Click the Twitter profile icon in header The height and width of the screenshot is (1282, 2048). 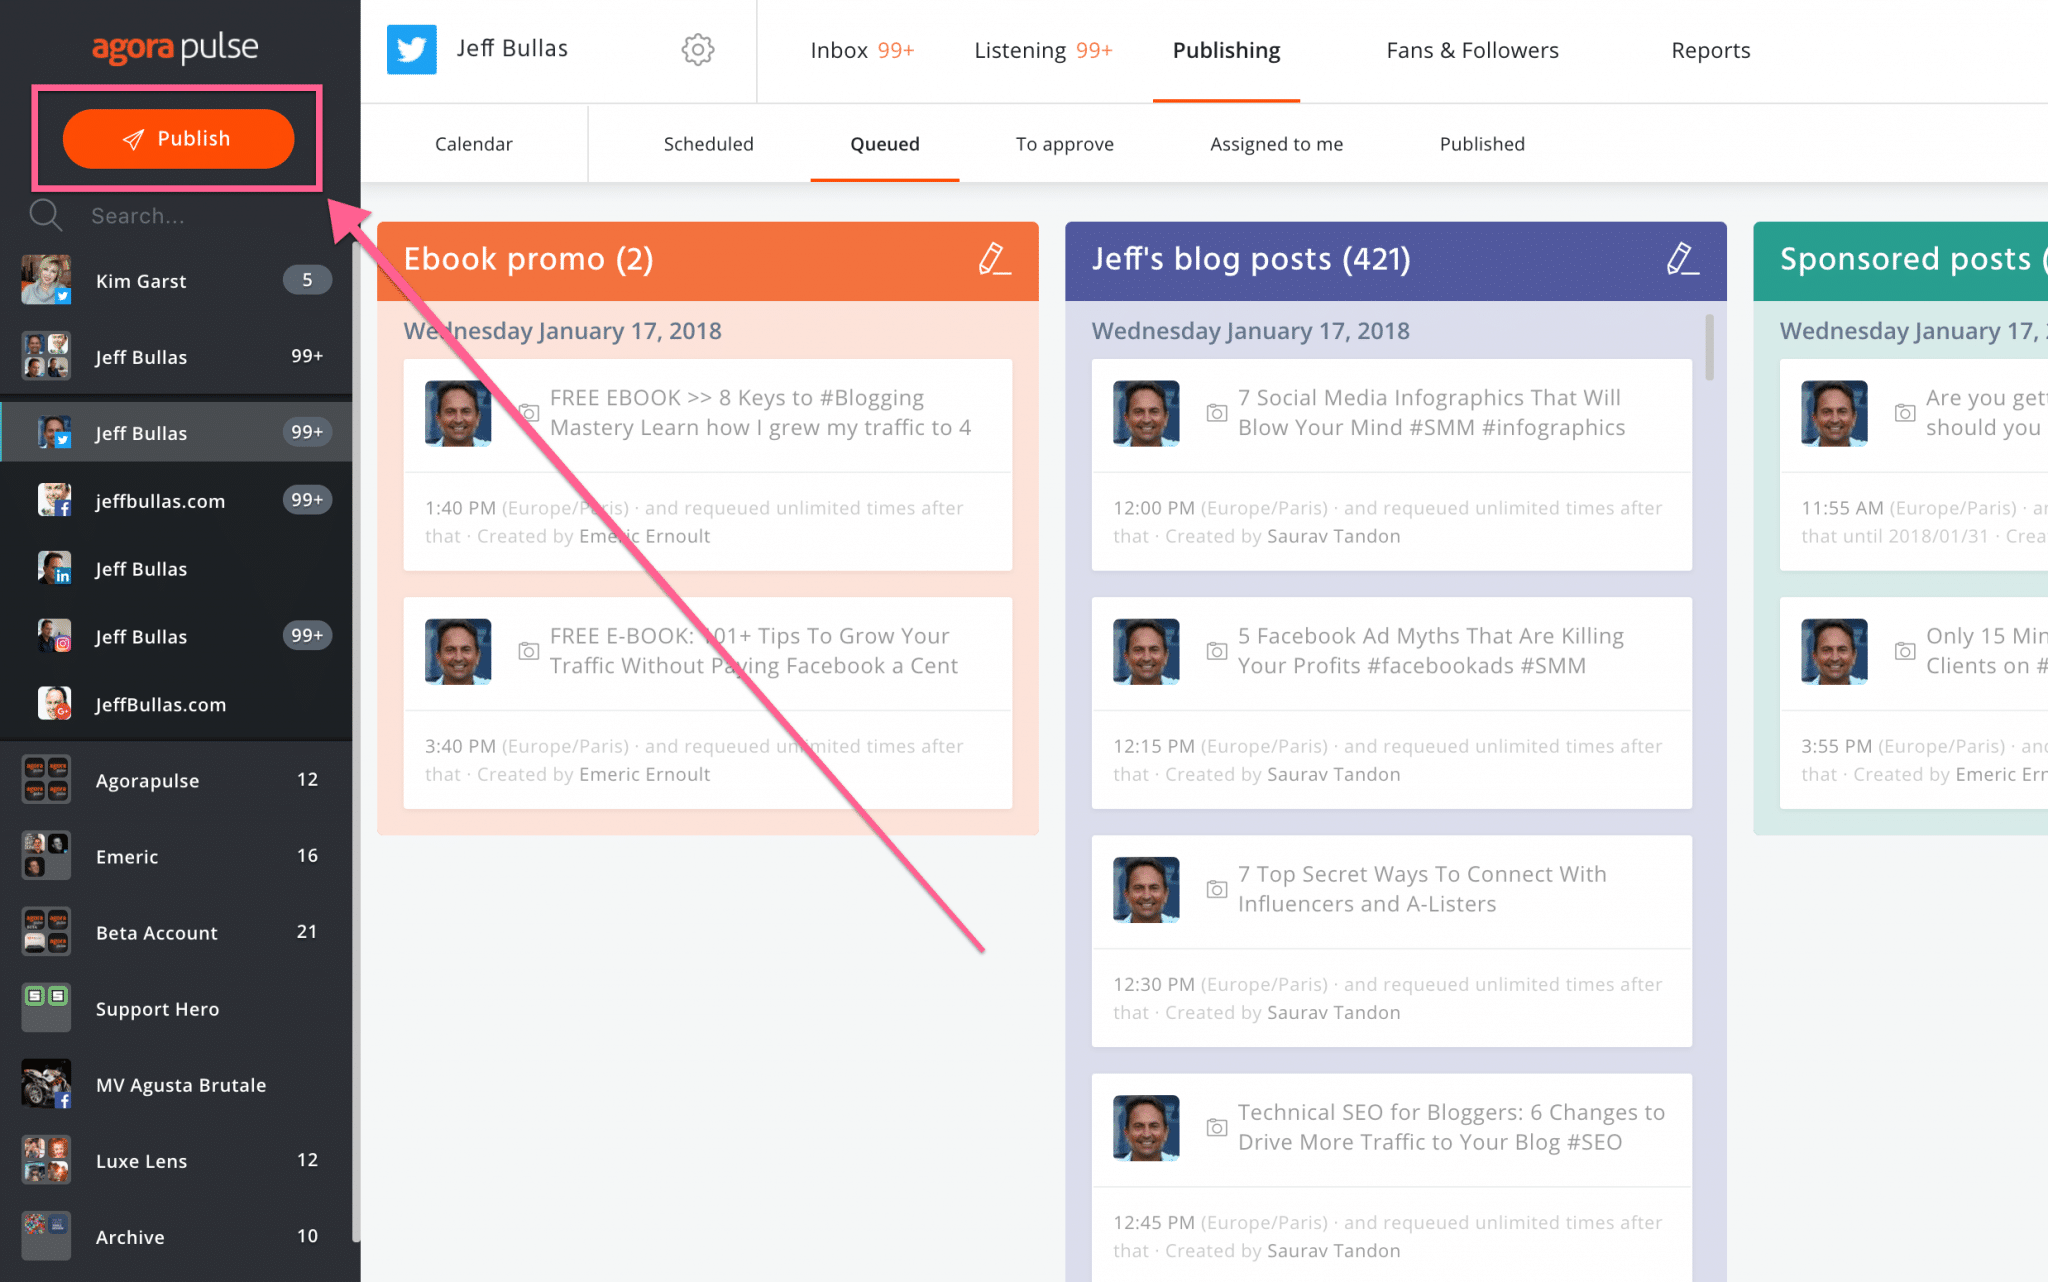[411, 49]
